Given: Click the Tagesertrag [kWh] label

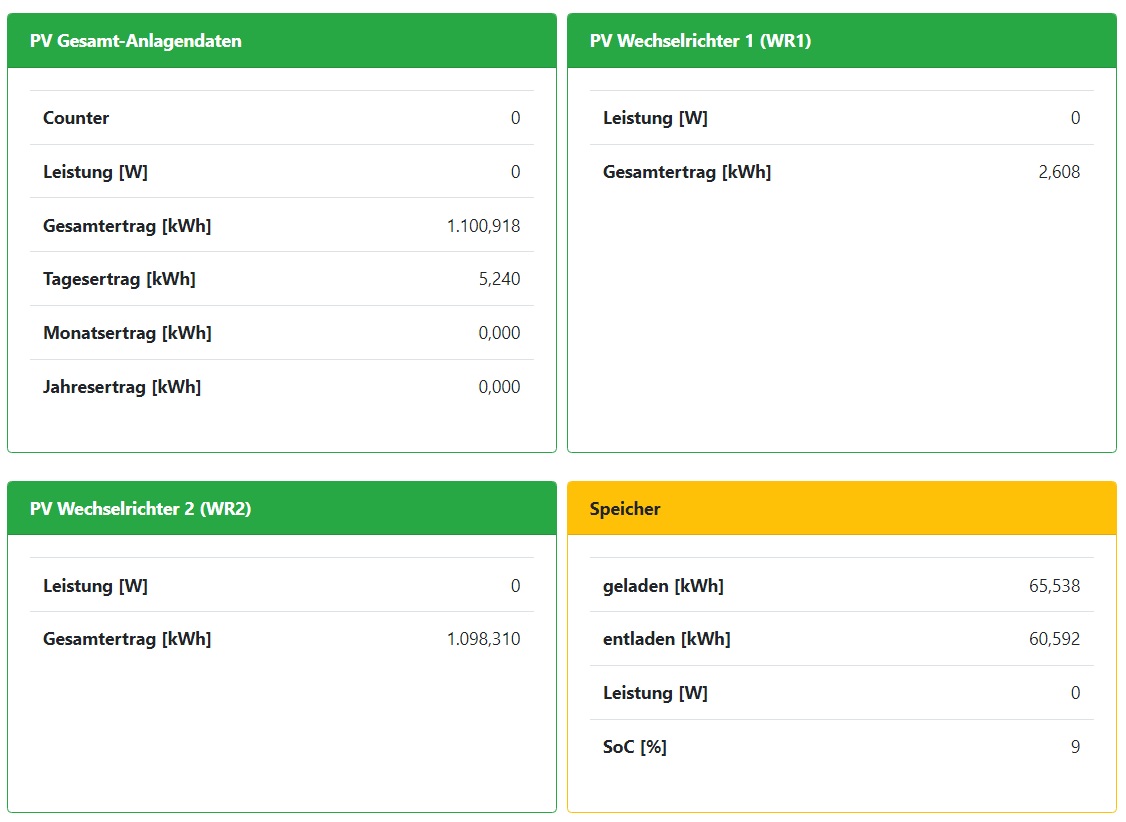Looking at the screenshot, I should pyautogui.click(x=119, y=279).
